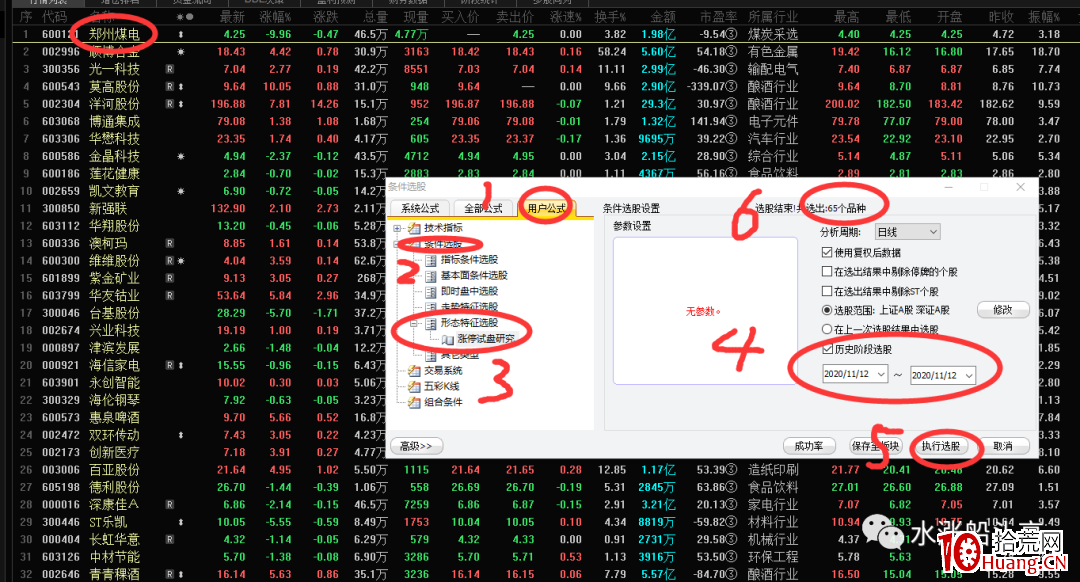1080x582 pixels.
Task: Click the 交易系统 folder icon
Action: [x=414, y=371]
